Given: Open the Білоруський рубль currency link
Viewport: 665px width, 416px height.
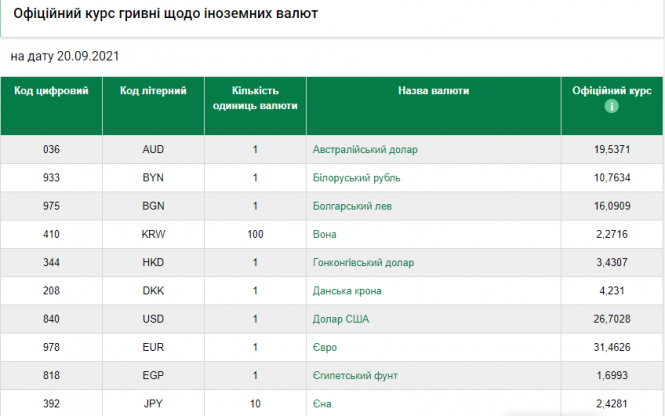Looking at the screenshot, I should pyautogui.click(x=357, y=178).
